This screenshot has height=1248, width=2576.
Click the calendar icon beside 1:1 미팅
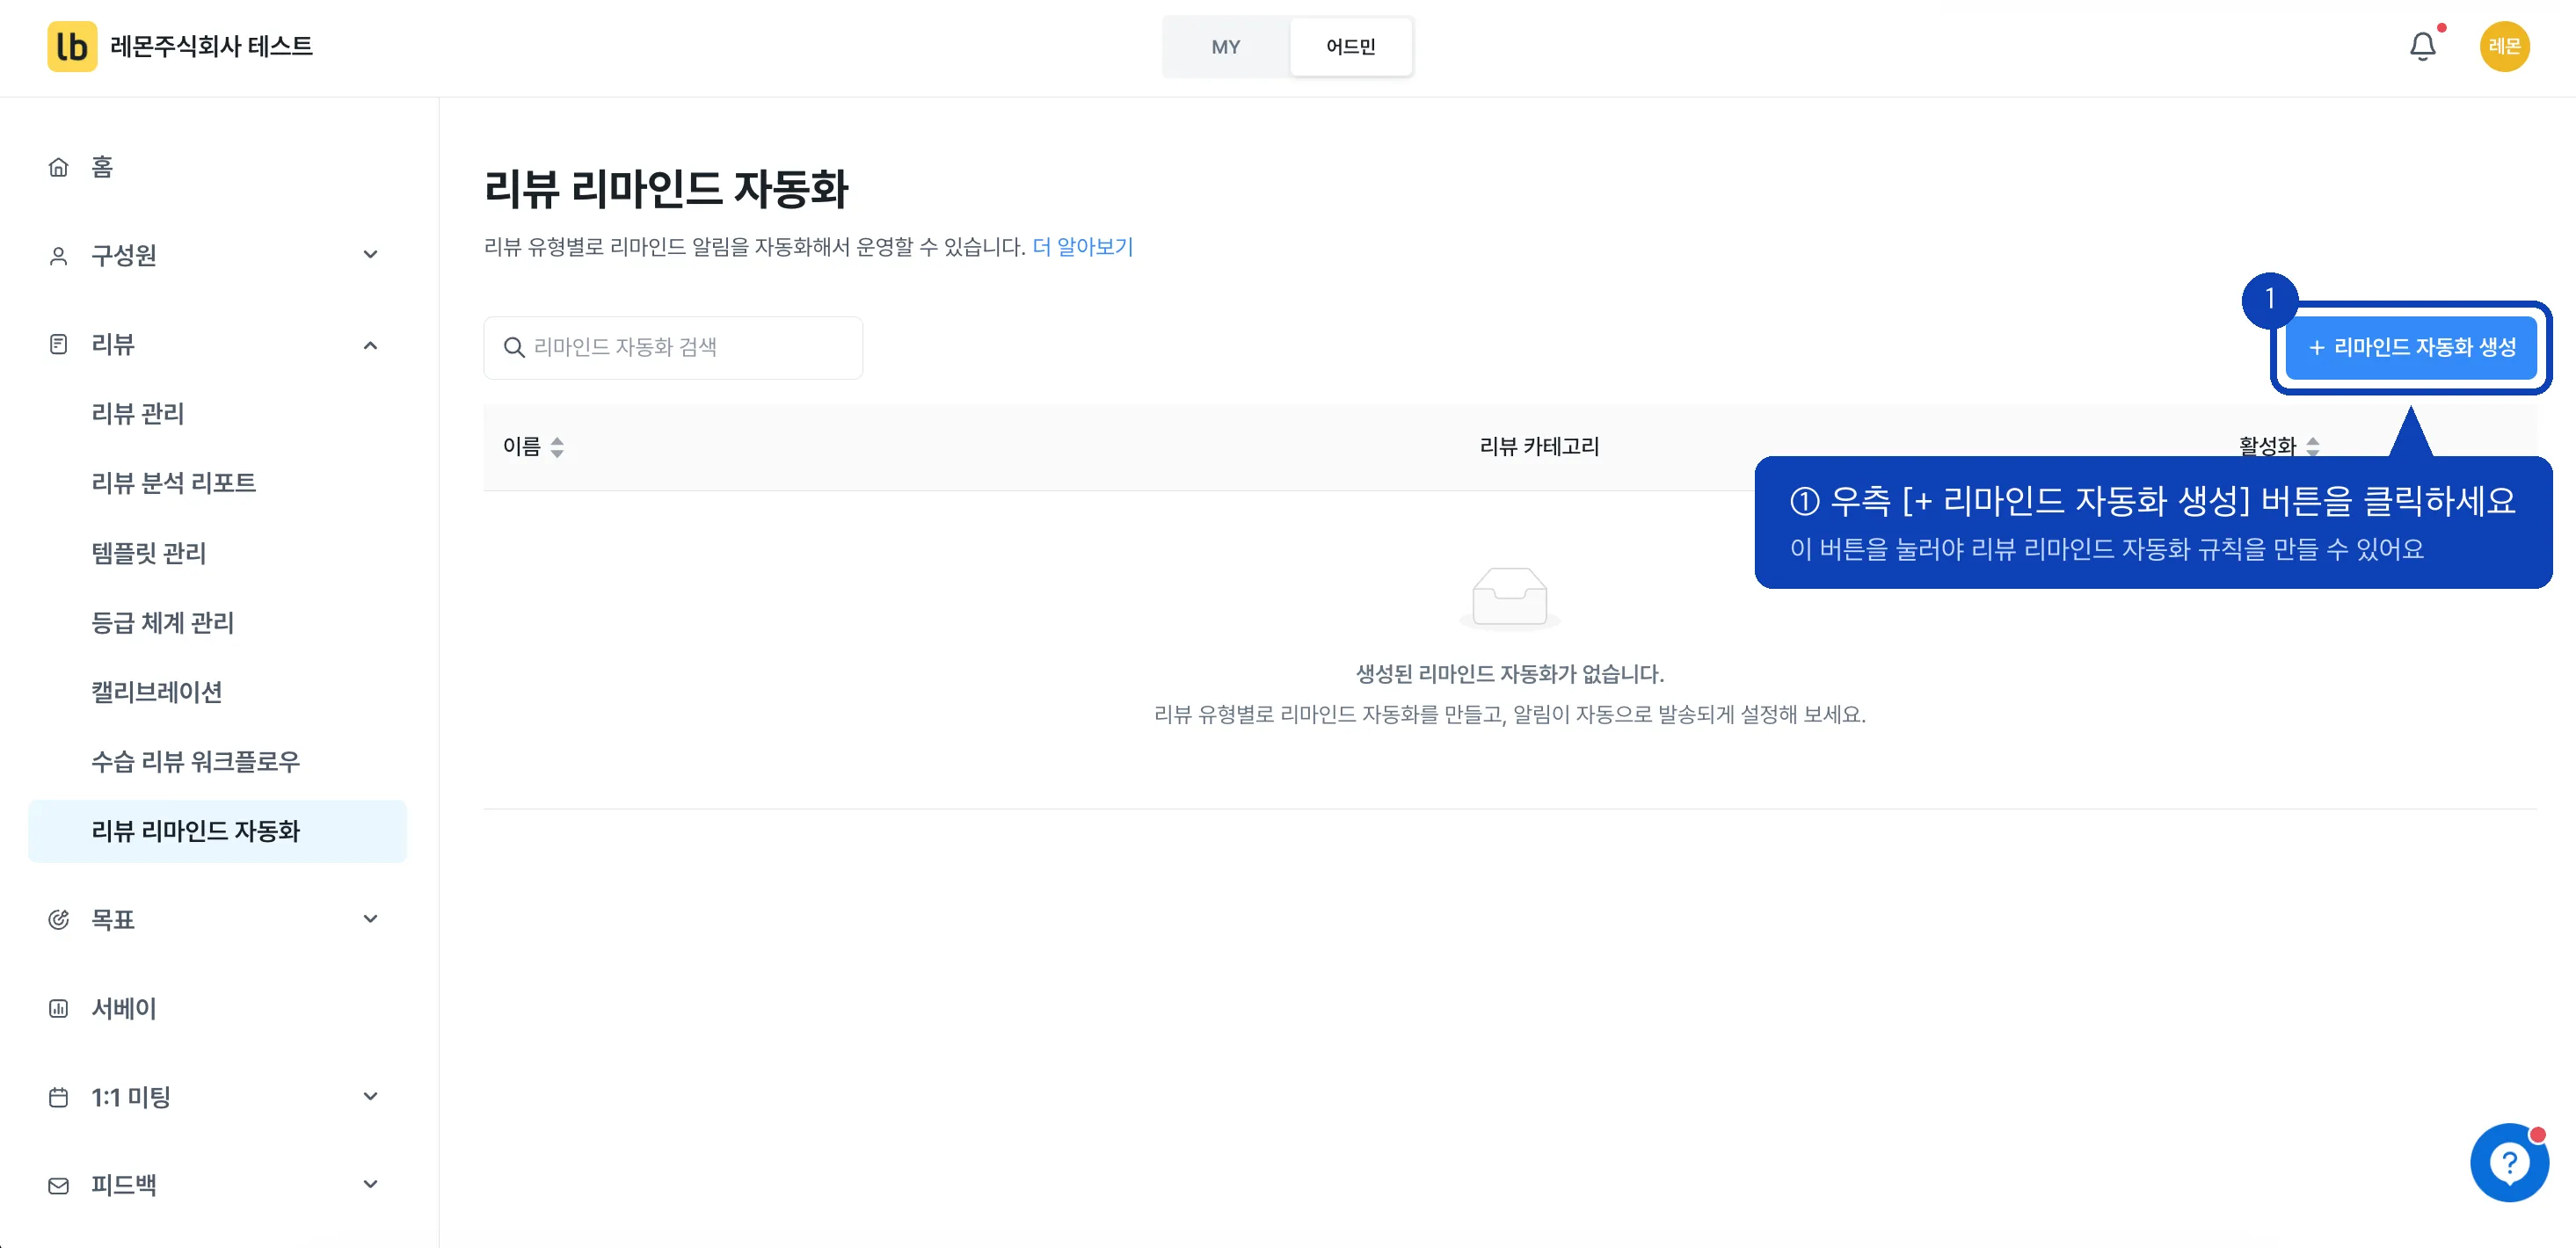point(59,1097)
